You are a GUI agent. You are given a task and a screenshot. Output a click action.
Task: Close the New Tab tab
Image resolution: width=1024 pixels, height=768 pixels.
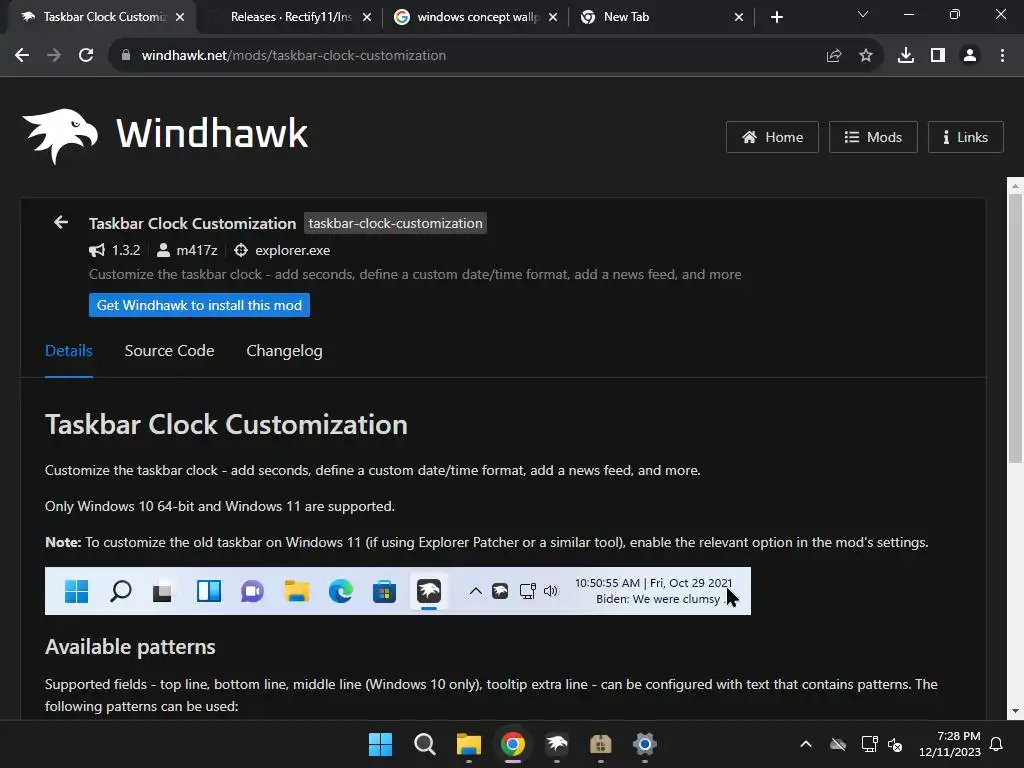tap(739, 17)
